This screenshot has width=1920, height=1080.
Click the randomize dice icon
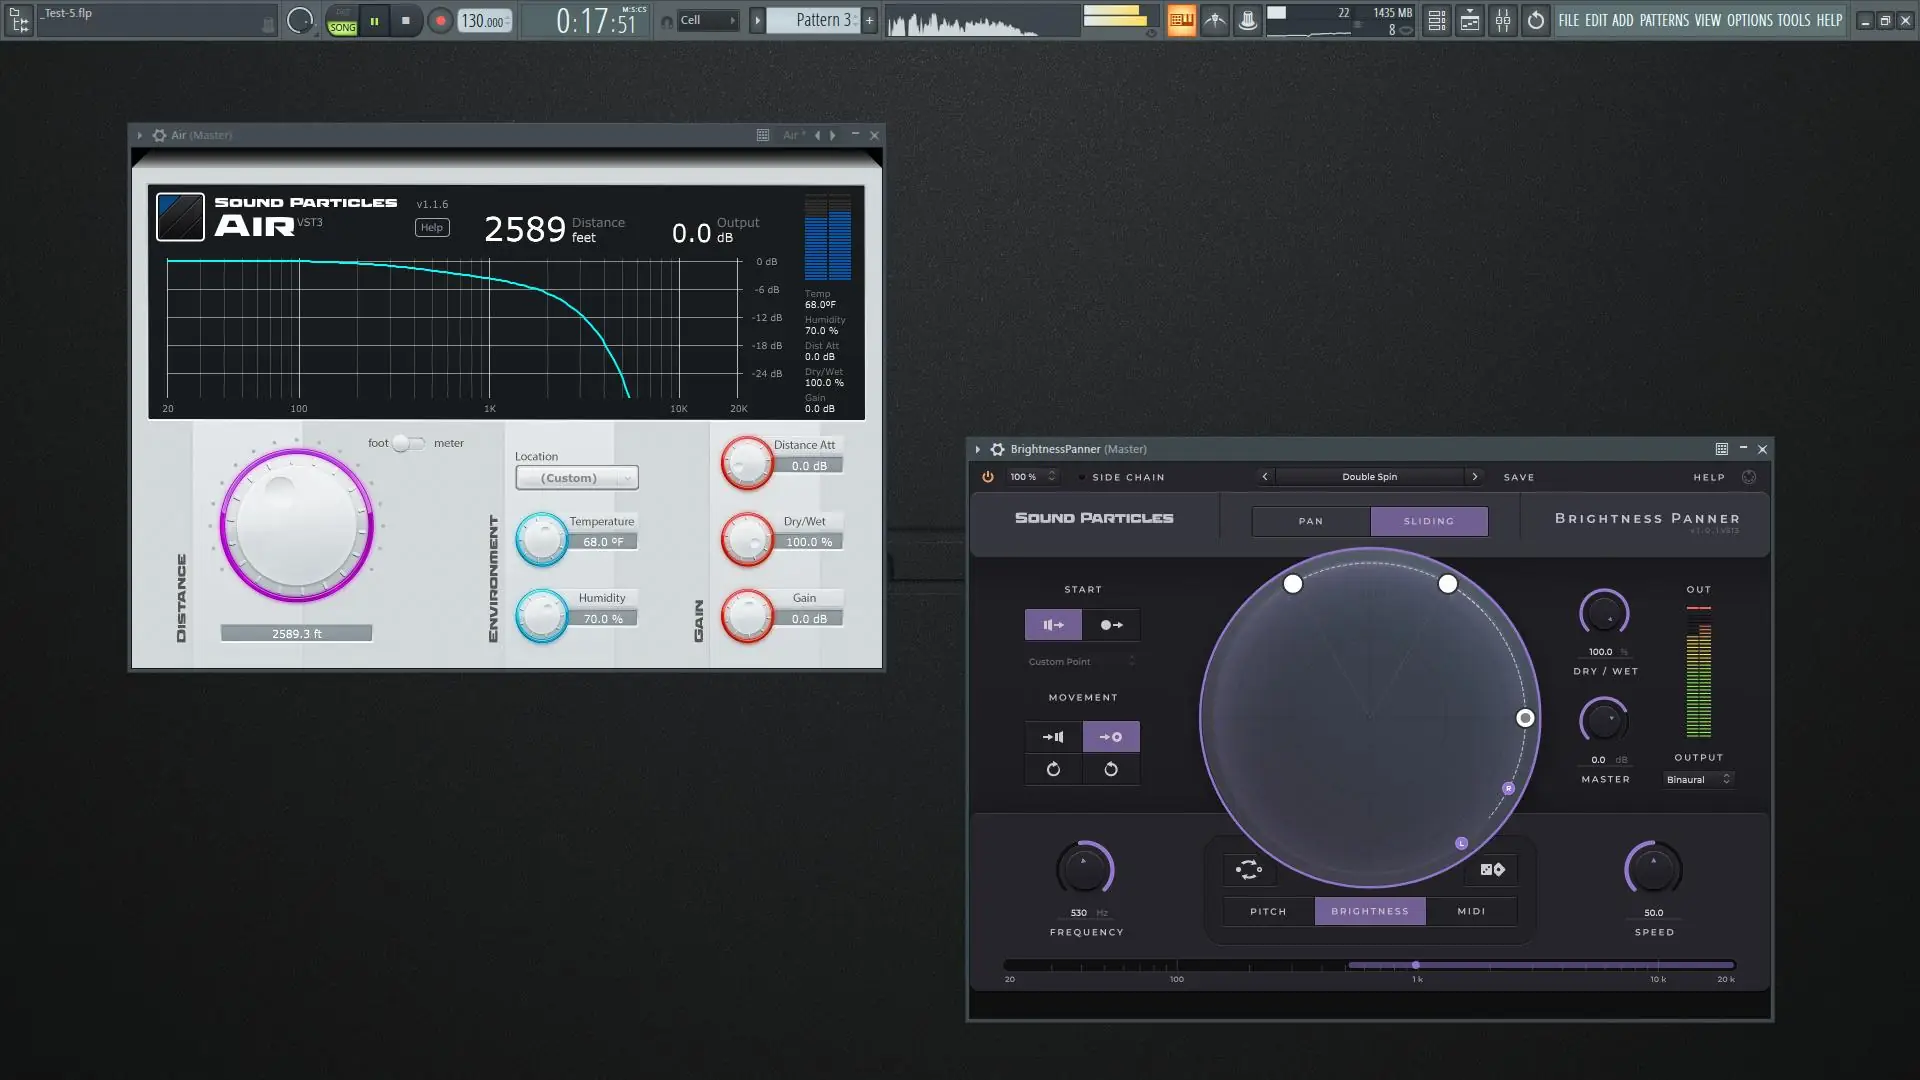click(x=1492, y=870)
